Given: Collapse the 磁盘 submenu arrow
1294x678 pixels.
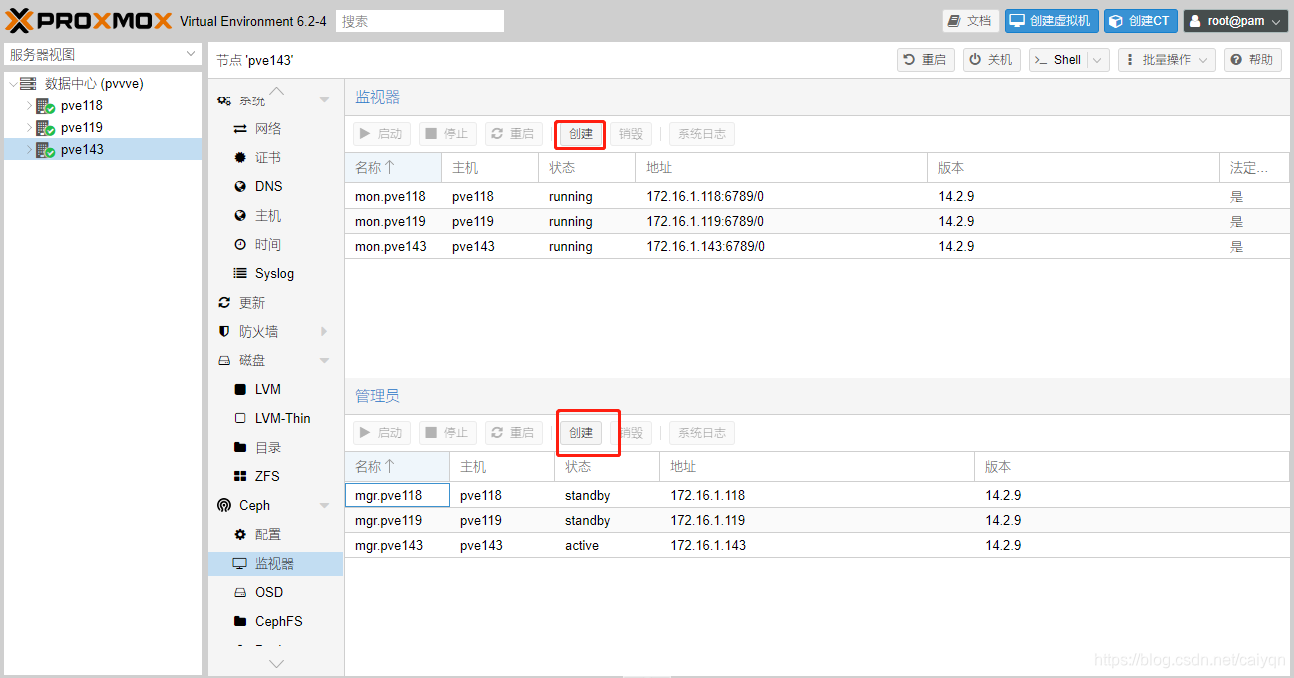Looking at the screenshot, I should (x=324, y=361).
